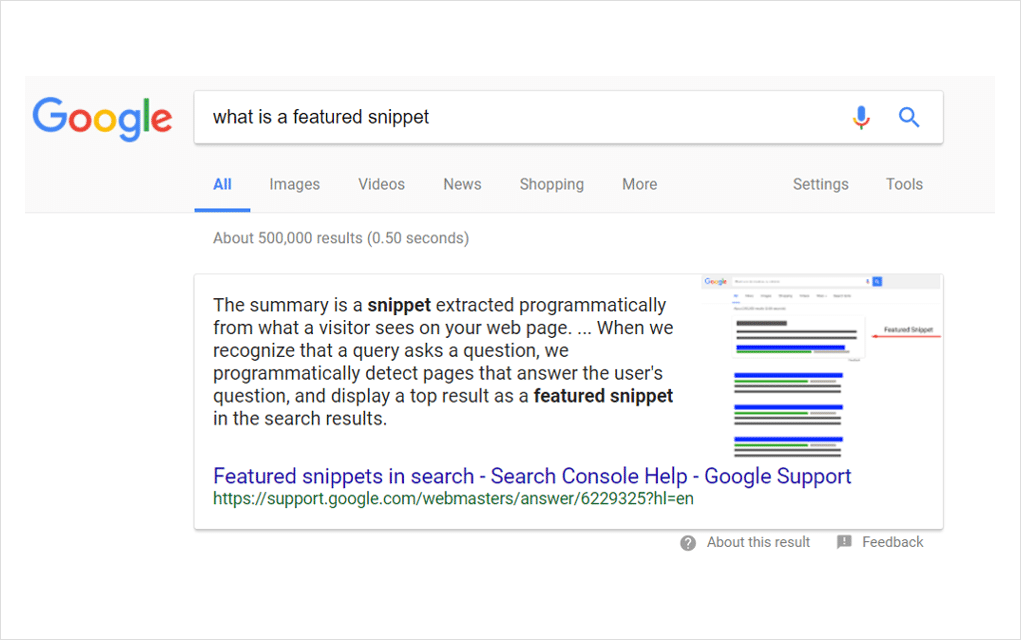Click the featured snippet summary text
Viewport: 1021px width, 640px height.
coord(443,361)
